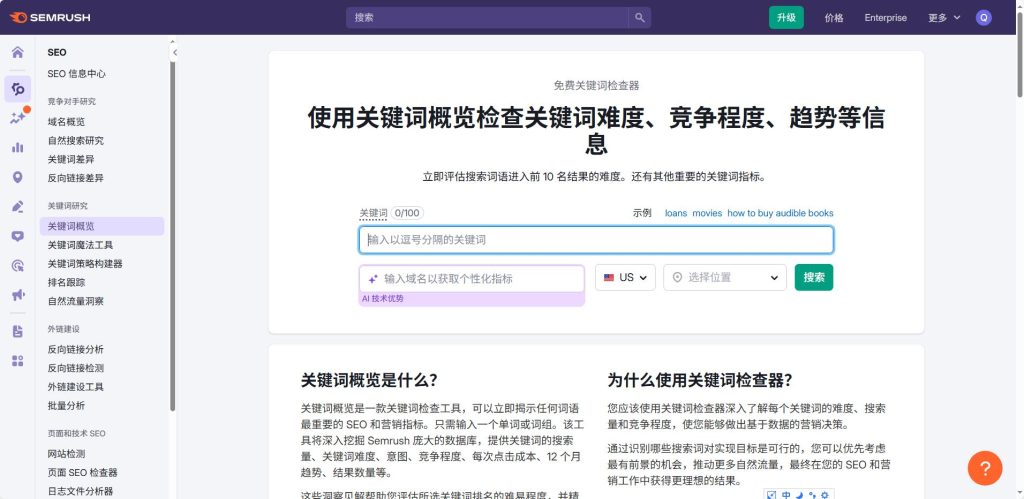Image resolution: width=1024 pixels, height=499 pixels.
Task: Open the 选择位置 location dropdown
Action: [x=725, y=278]
